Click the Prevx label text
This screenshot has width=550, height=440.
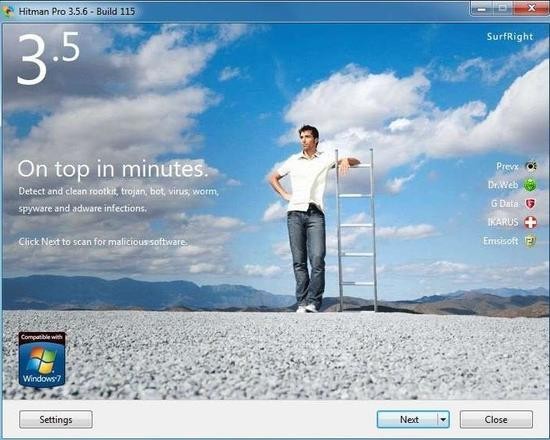[507, 166]
